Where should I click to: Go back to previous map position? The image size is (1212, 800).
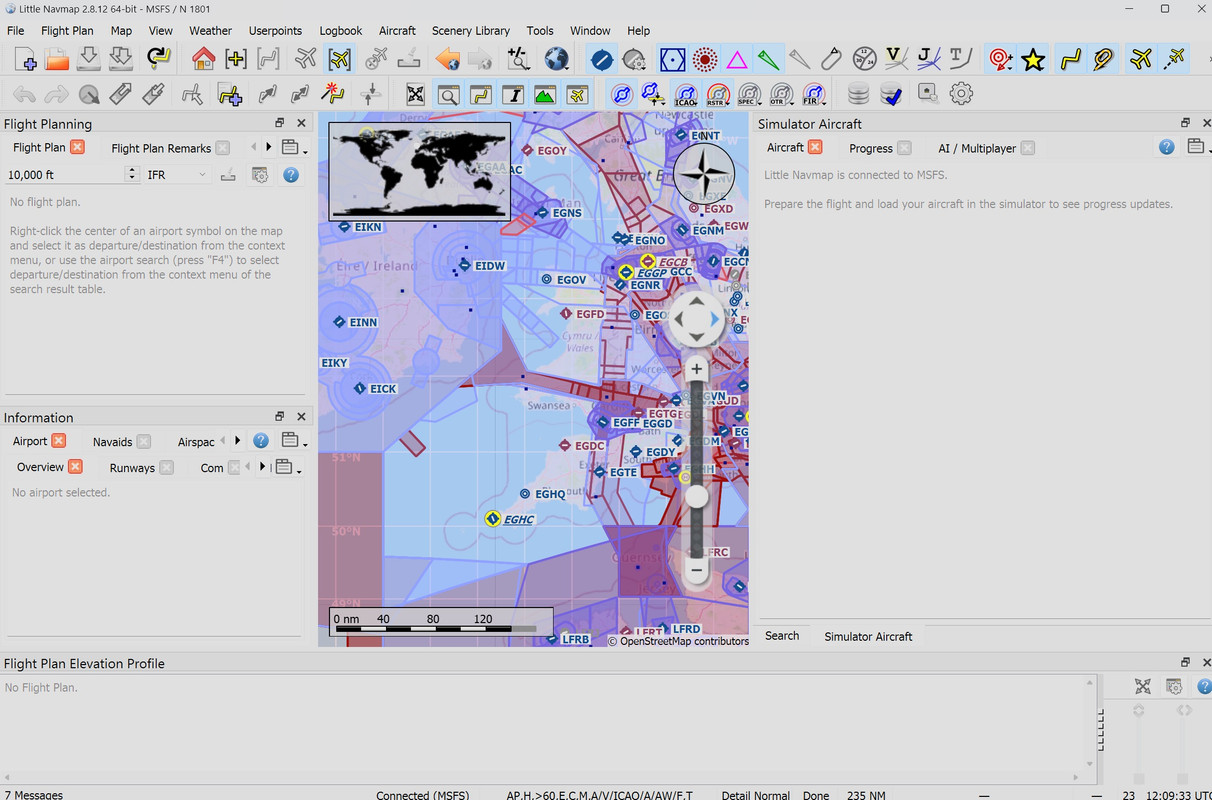(x=448, y=60)
